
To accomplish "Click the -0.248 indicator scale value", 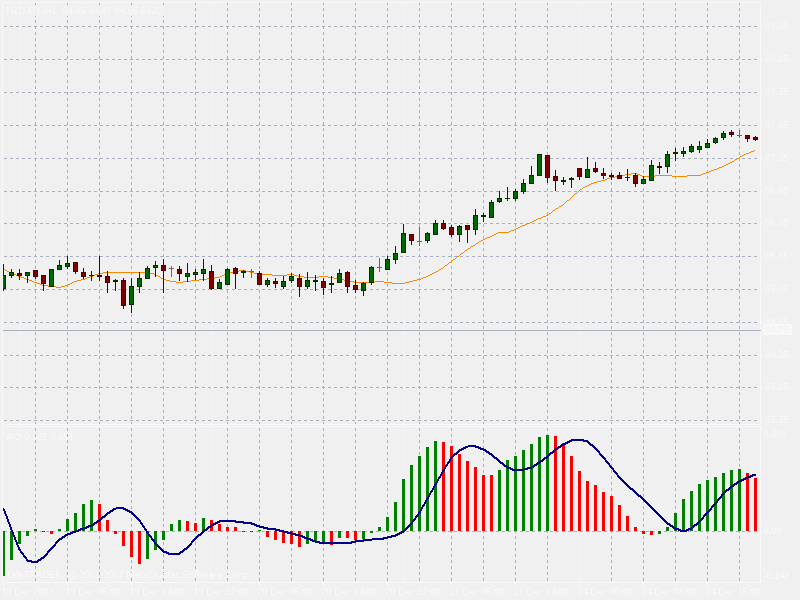I will [775, 576].
